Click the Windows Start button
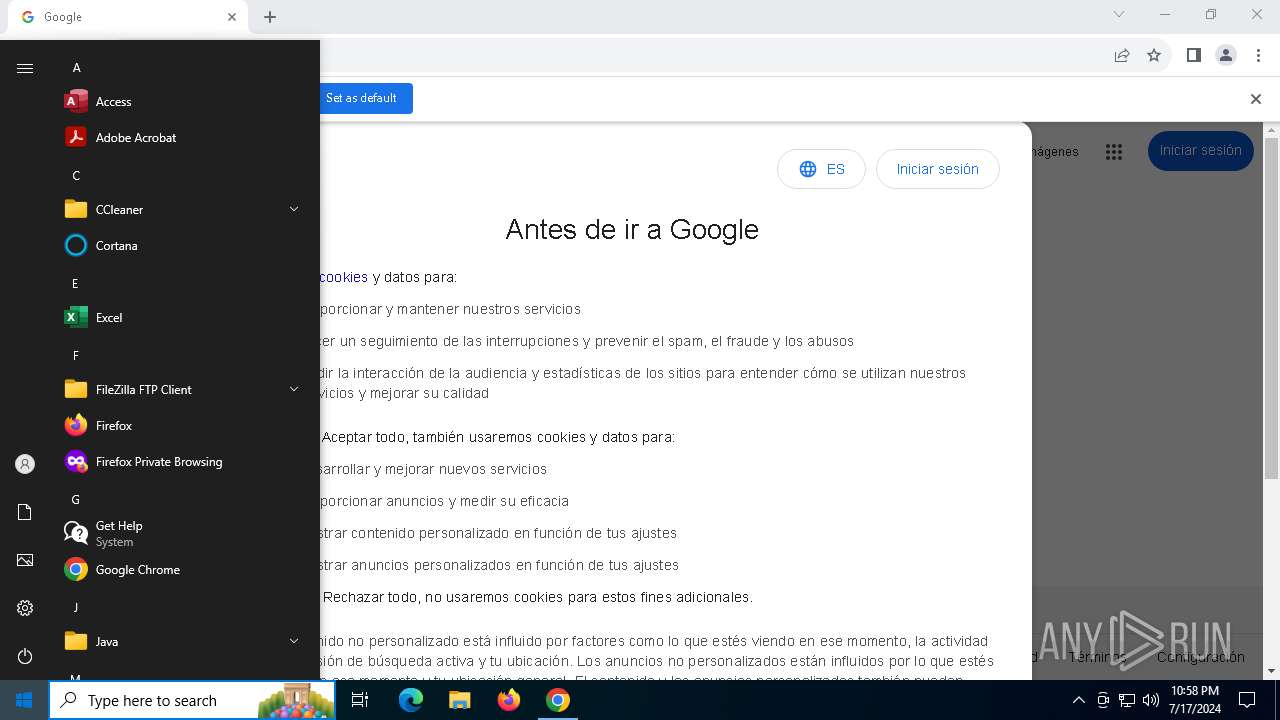This screenshot has width=1280, height=720. pyautogui.click(x=24, y=700)
